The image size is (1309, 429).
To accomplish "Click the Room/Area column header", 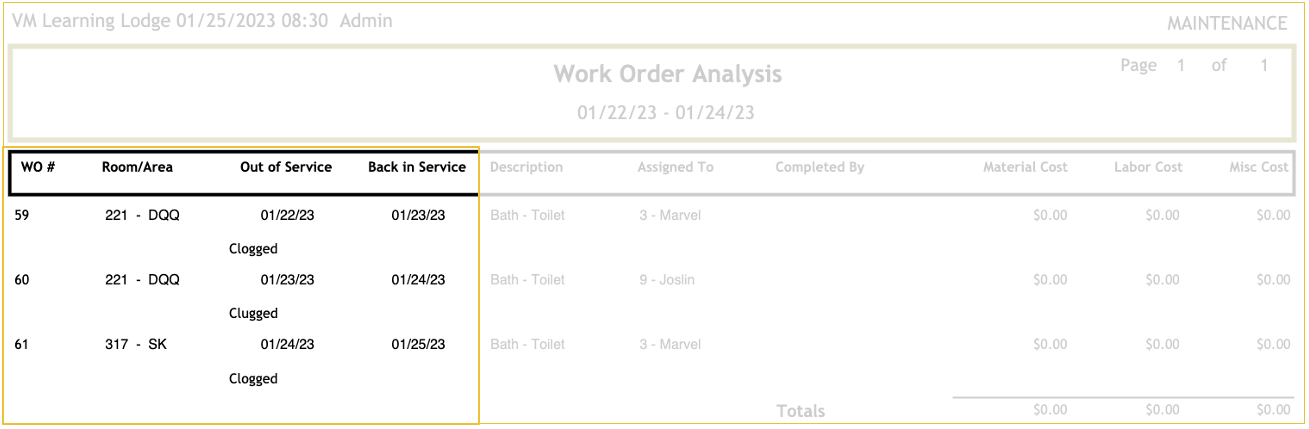I will coord(137,167).
